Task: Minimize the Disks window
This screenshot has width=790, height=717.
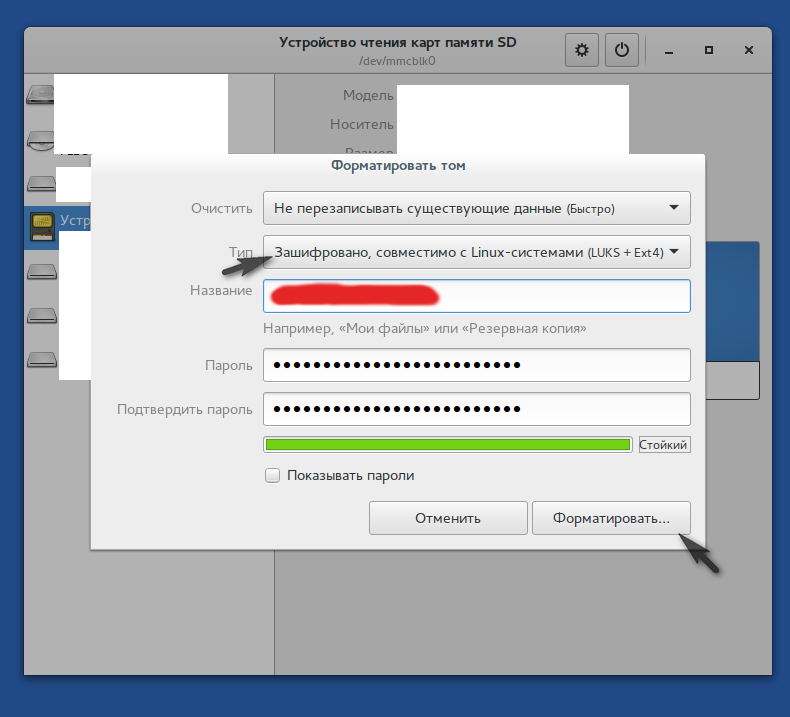Action: point(669,50)
